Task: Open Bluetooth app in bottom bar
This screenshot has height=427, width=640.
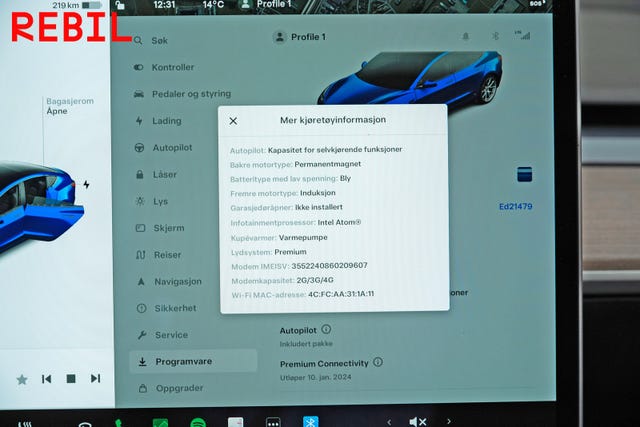Action: pyautogui.click(x=311, y=421)
